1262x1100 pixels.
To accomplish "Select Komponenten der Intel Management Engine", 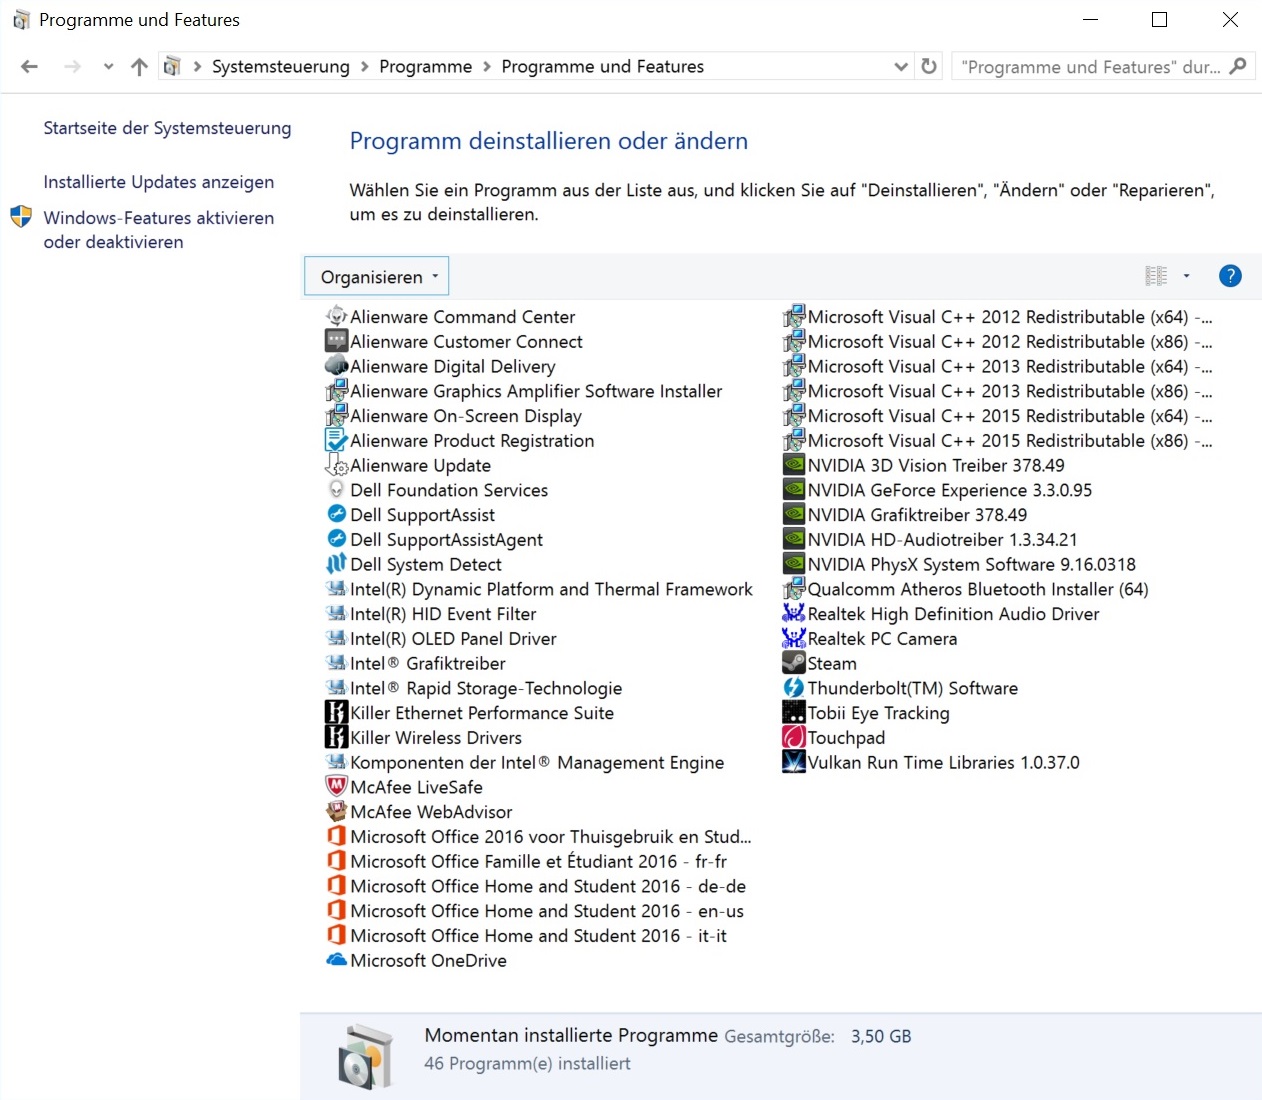I will point(525,762).
